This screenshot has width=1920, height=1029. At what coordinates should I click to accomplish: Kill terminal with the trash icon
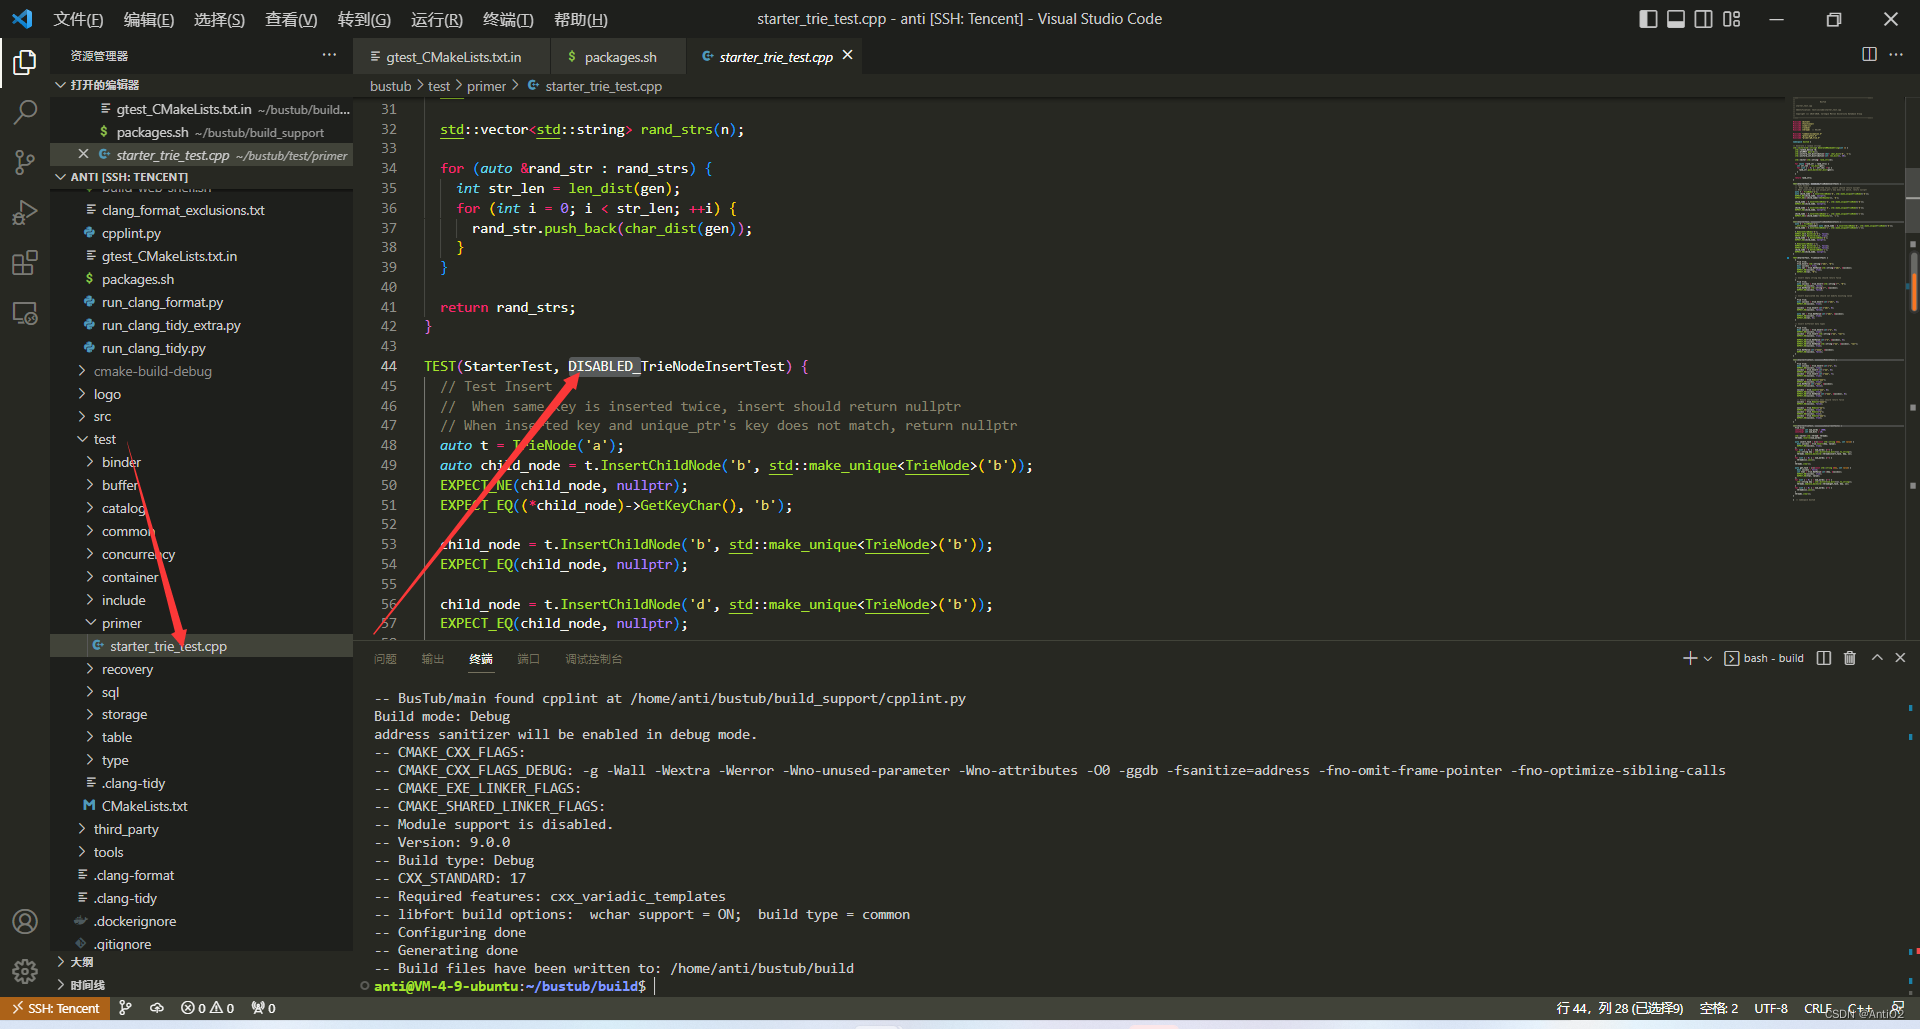tap(1849, 658)
